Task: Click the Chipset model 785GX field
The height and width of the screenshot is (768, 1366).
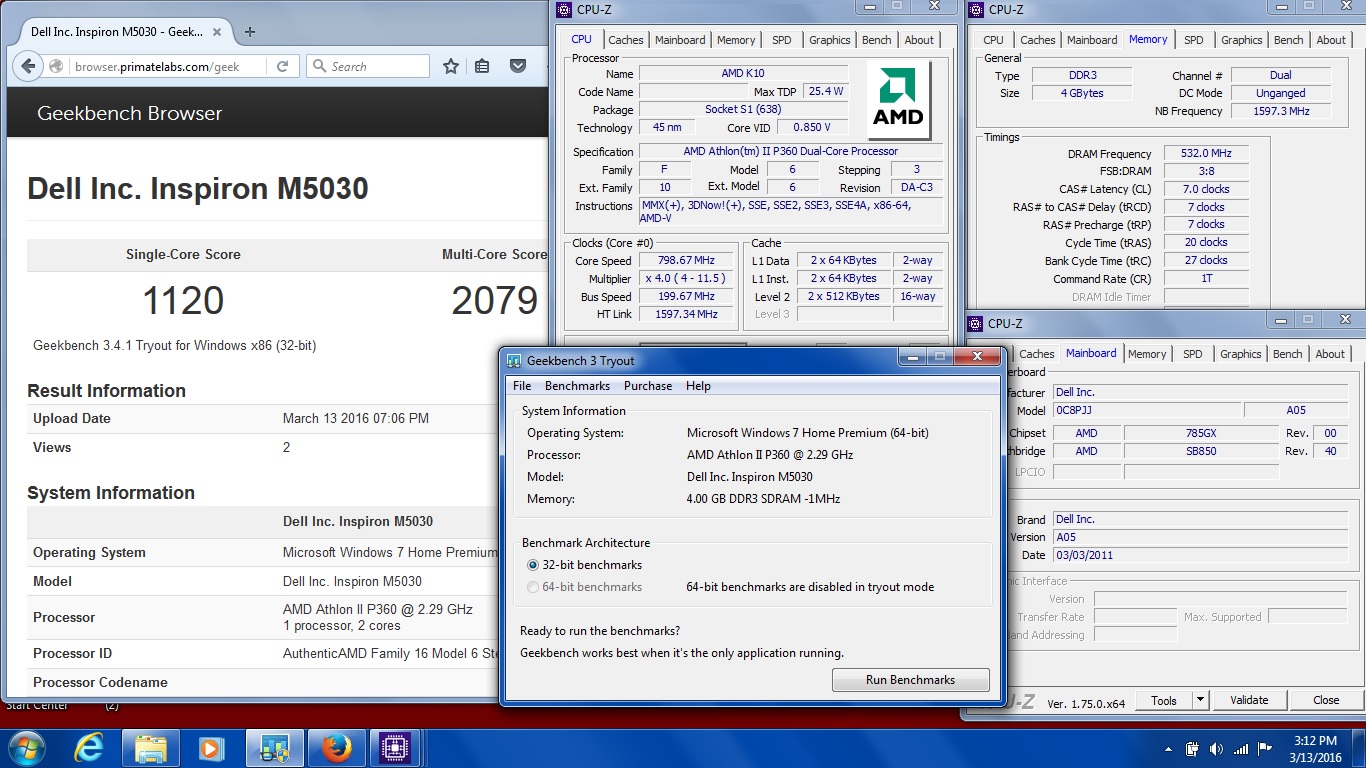Action: [x=1201, y=433]
